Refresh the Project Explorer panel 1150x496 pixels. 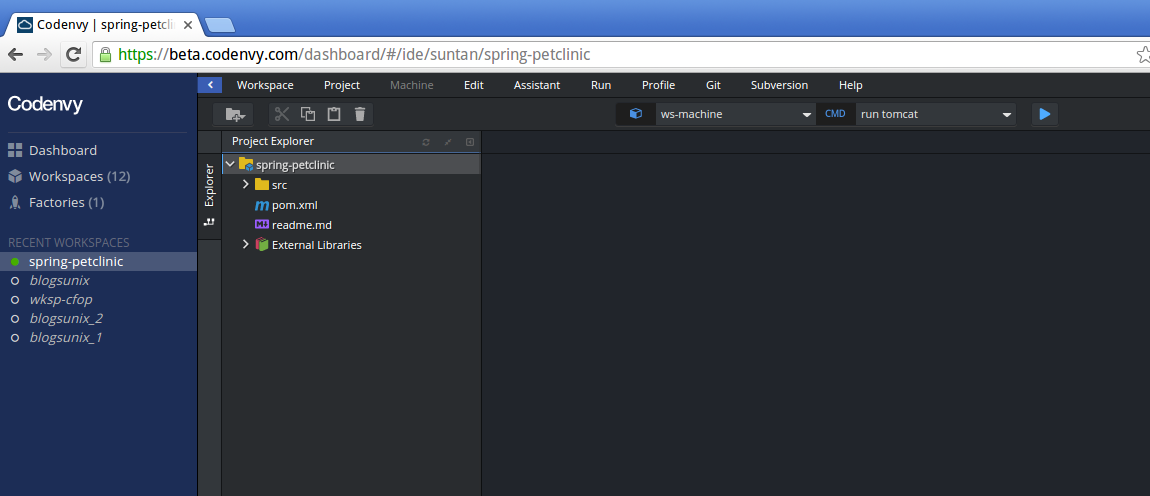pos(426,142)
